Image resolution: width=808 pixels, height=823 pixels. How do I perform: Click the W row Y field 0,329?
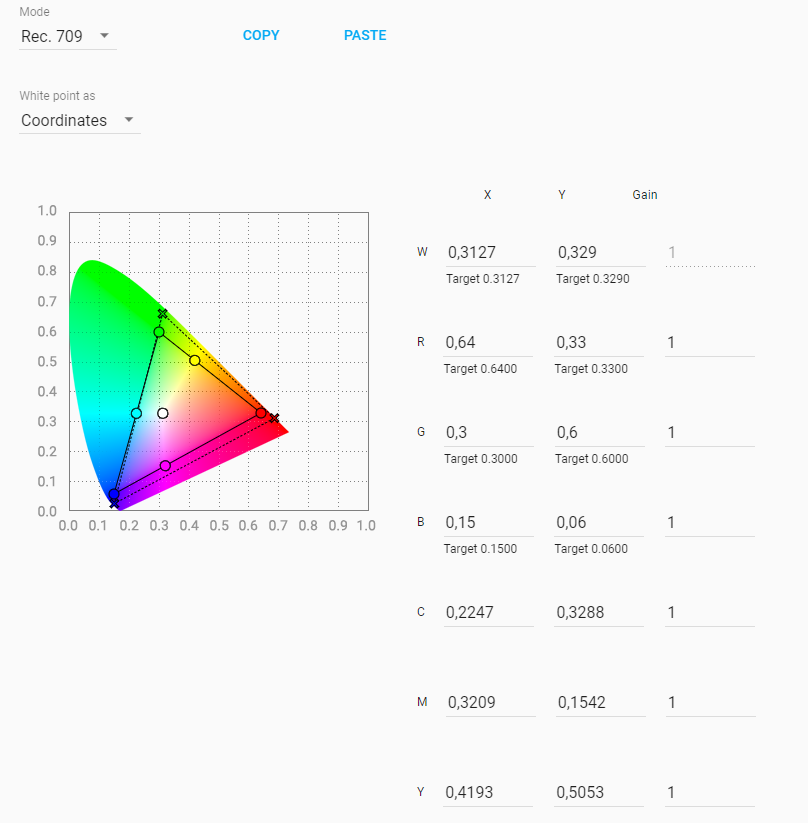601,252
